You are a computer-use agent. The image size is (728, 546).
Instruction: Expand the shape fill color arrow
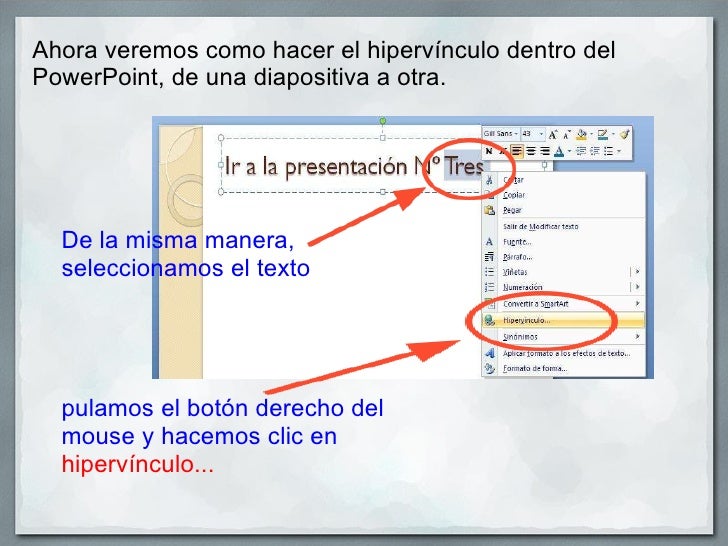[591, 135]
